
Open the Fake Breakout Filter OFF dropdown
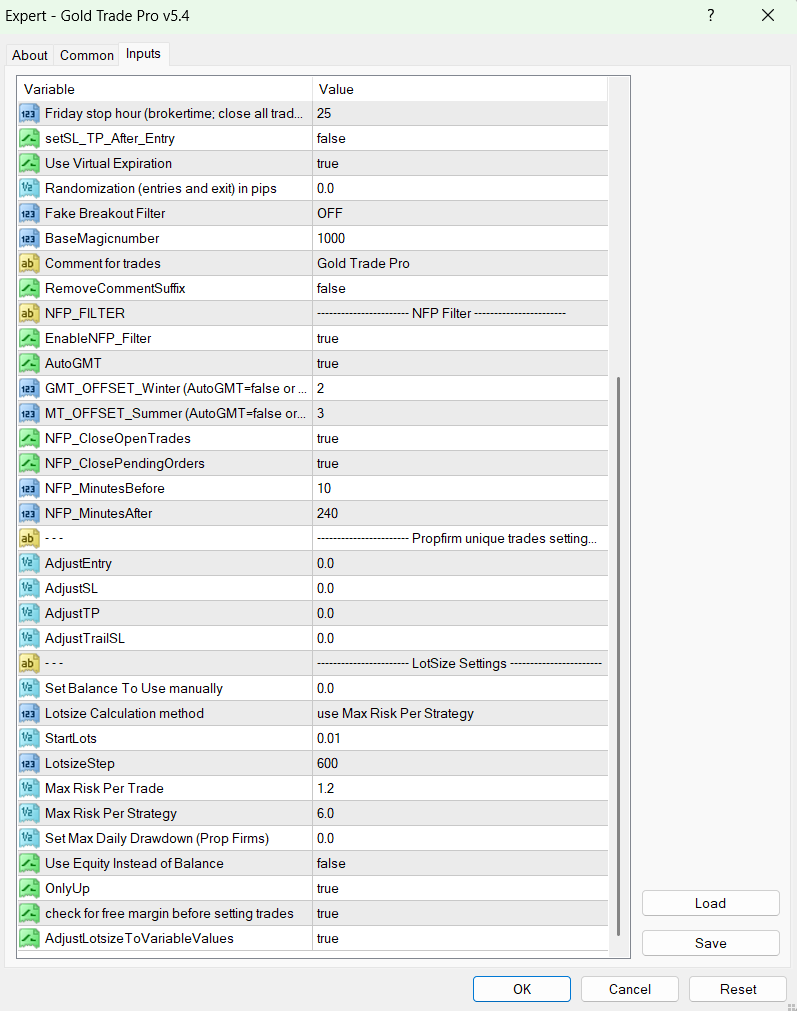tap(459, 213)
